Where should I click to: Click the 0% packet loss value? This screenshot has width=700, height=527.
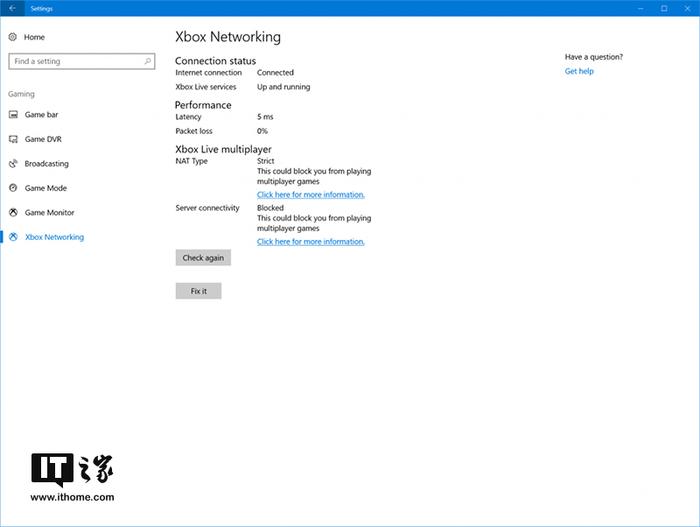click(x=262, y=131)
